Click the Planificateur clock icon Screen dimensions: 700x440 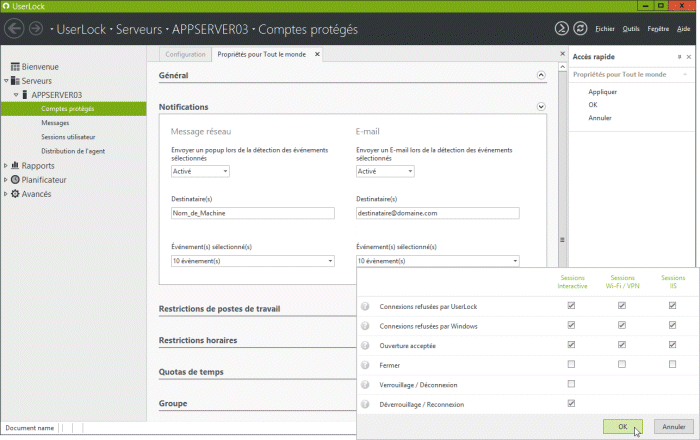[x=15, y=179]
